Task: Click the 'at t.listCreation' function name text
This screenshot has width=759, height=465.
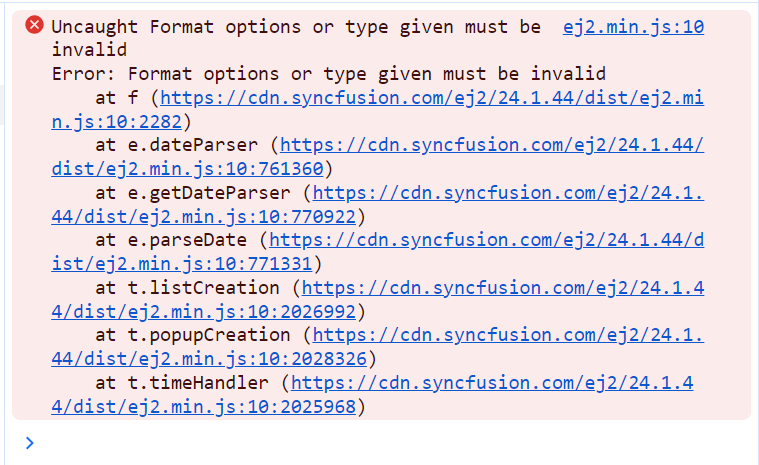Action: pos(187,288)
